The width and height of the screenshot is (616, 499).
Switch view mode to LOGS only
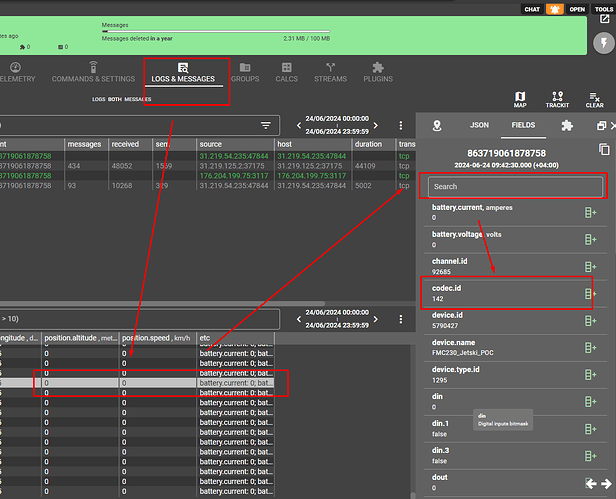tap(99, 100)
